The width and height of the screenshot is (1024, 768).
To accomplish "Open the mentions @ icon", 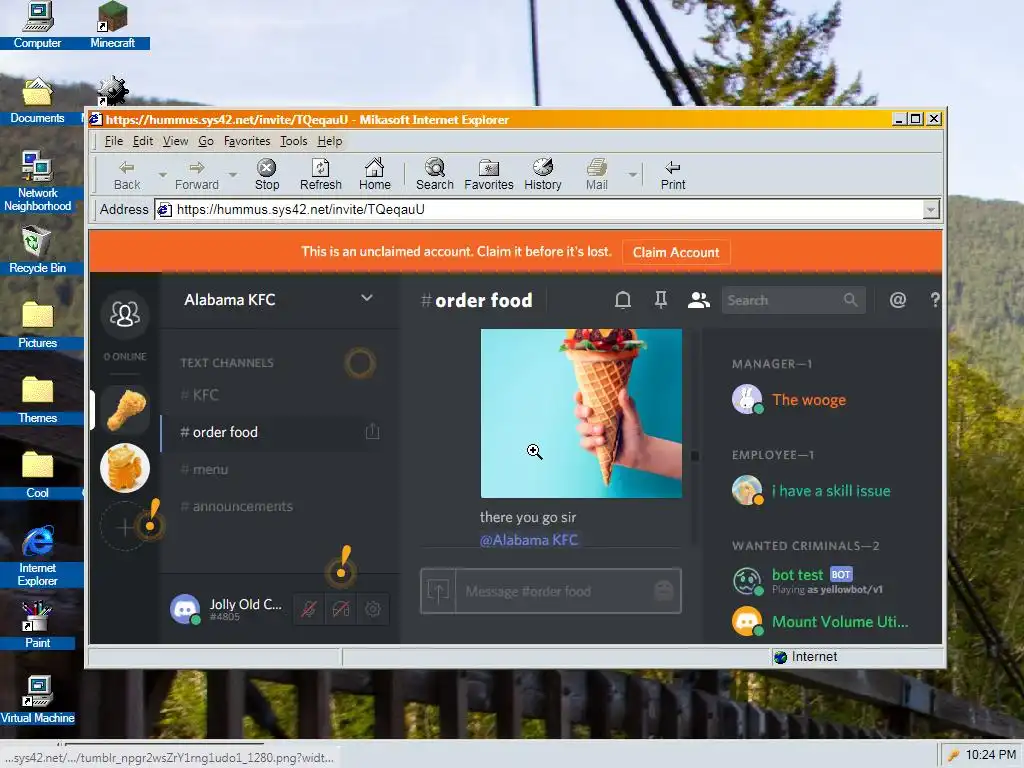I will [898, 300].
